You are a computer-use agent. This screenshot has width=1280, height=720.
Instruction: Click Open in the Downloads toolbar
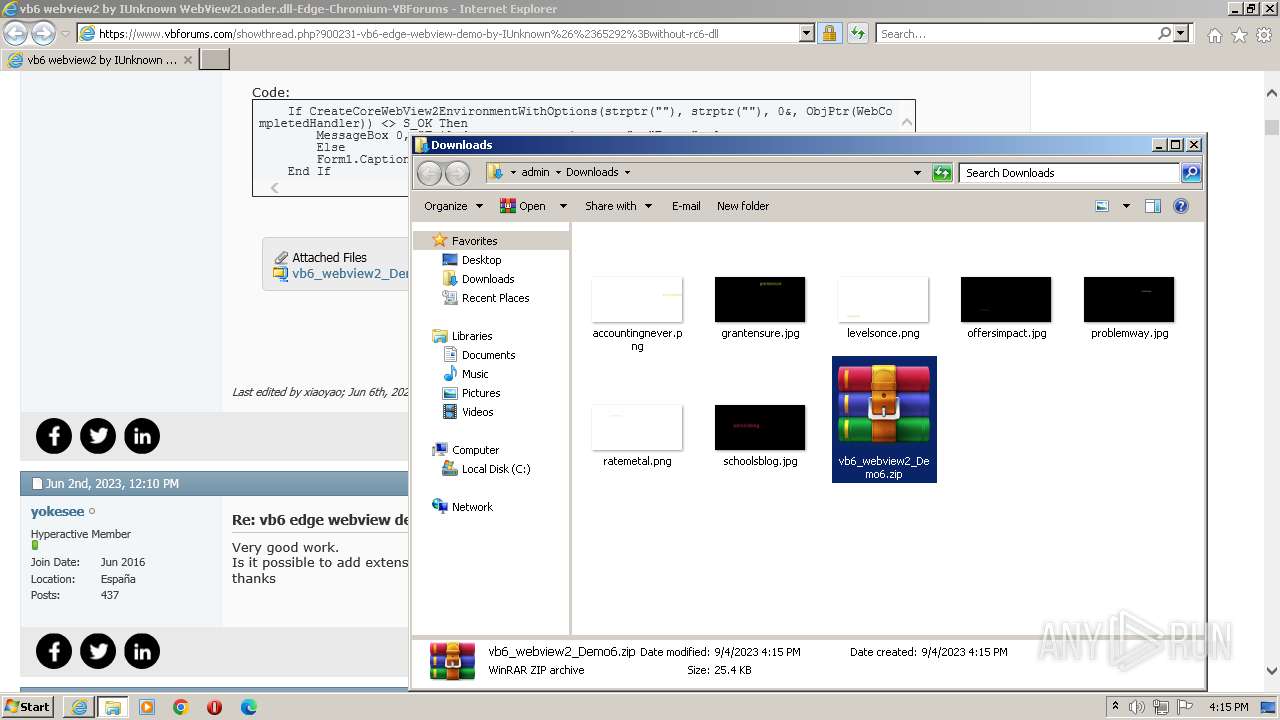[x=522, y=206]
